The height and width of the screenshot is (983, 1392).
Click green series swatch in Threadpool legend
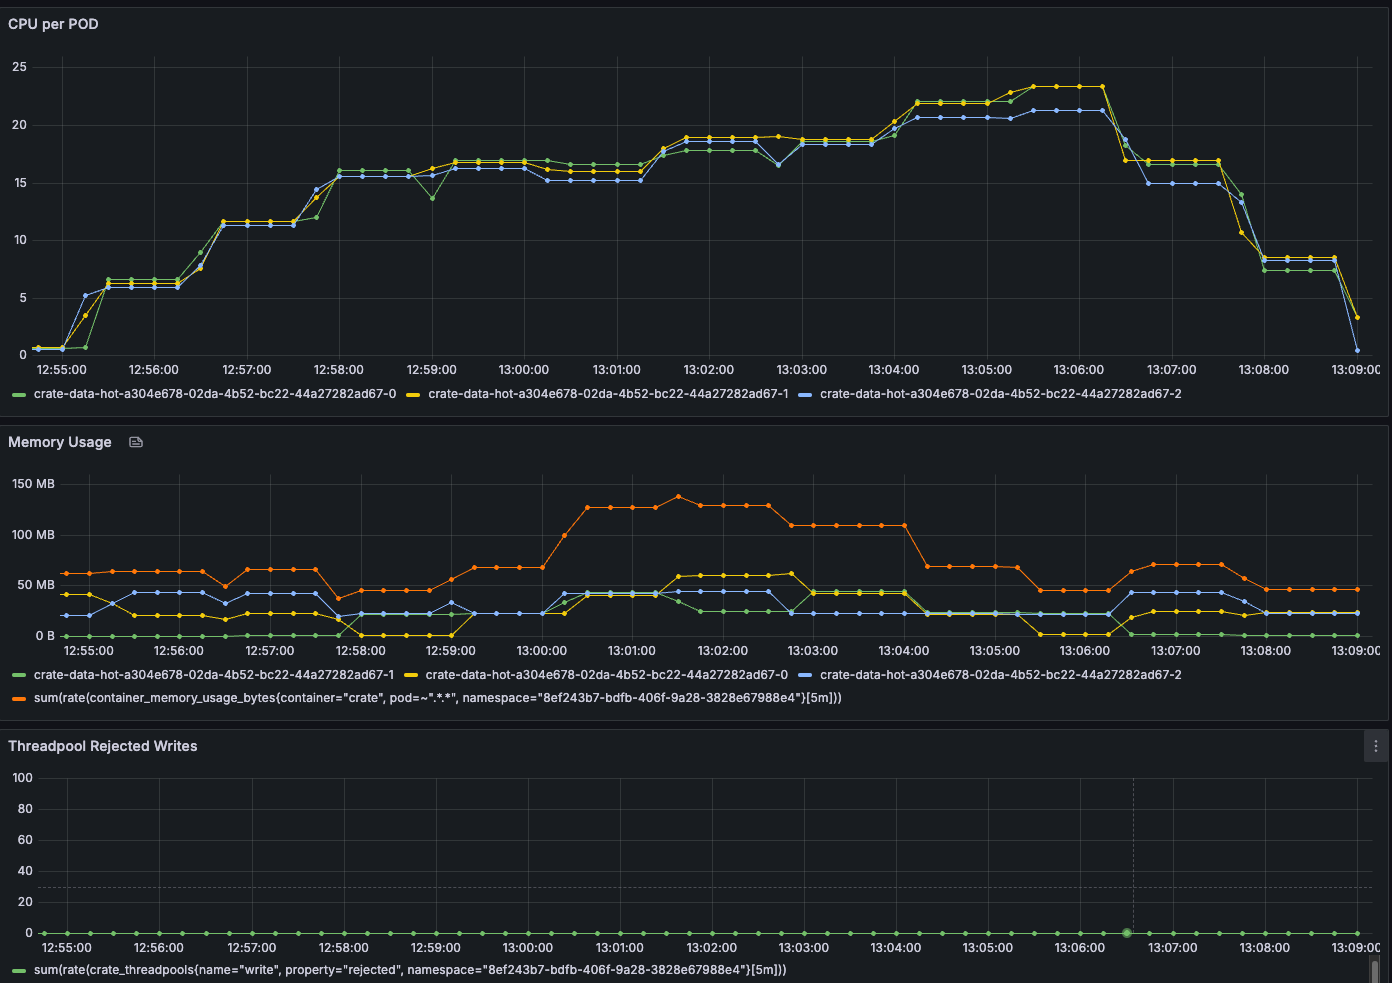point(19,971)
